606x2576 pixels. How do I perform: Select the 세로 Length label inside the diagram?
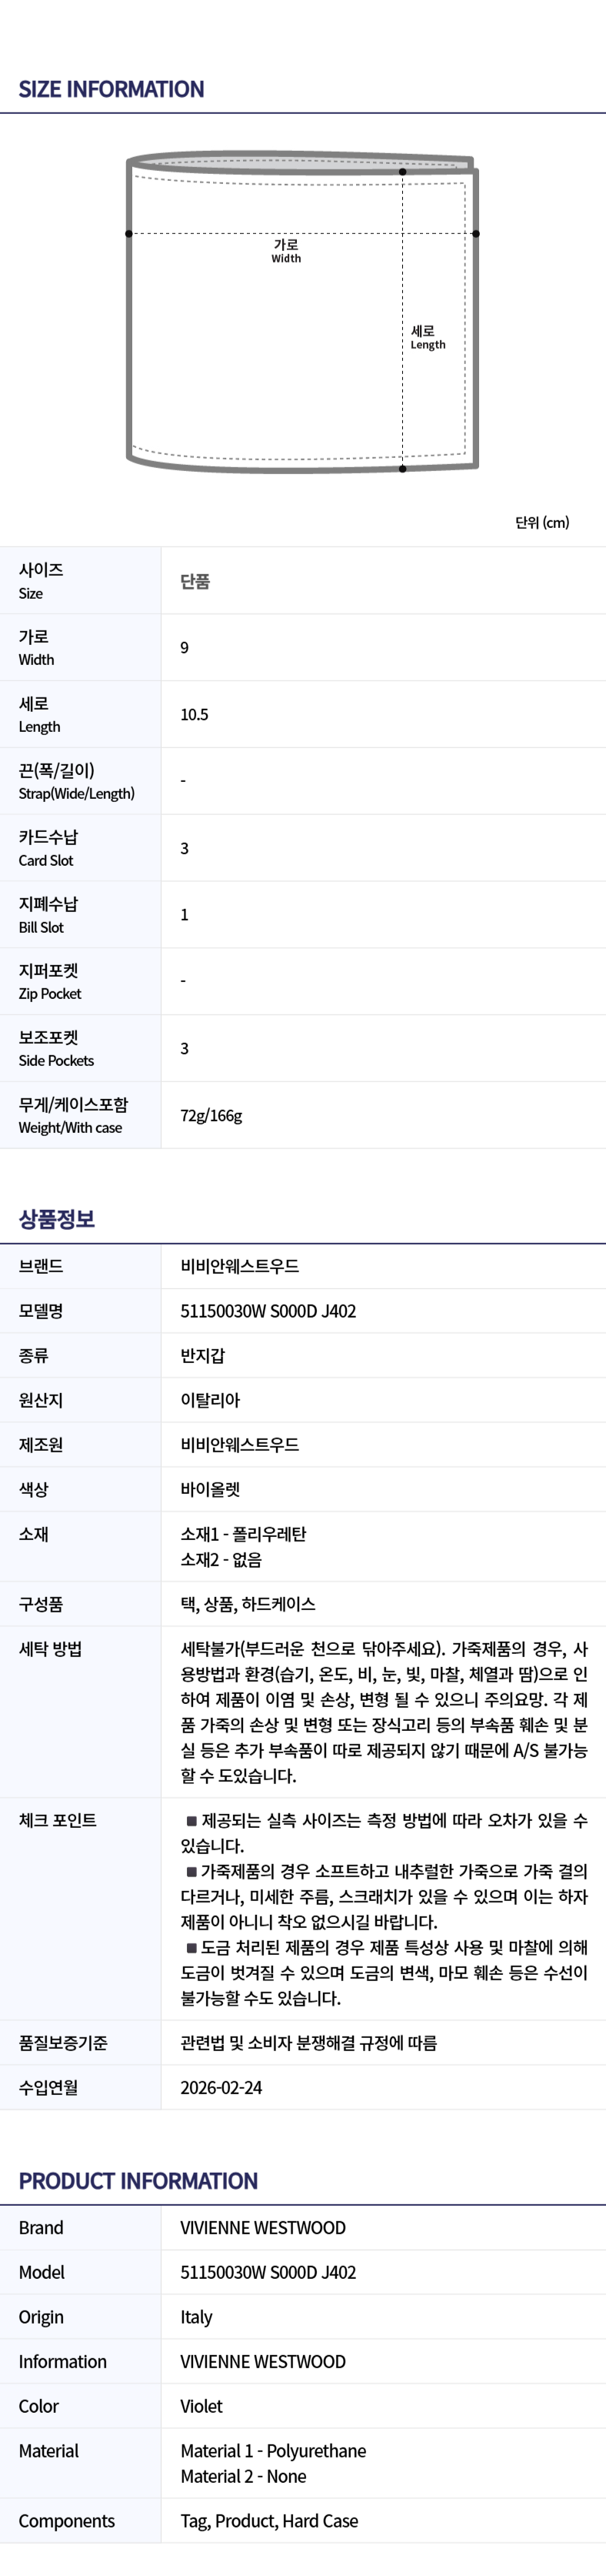(x=427, y=337)
